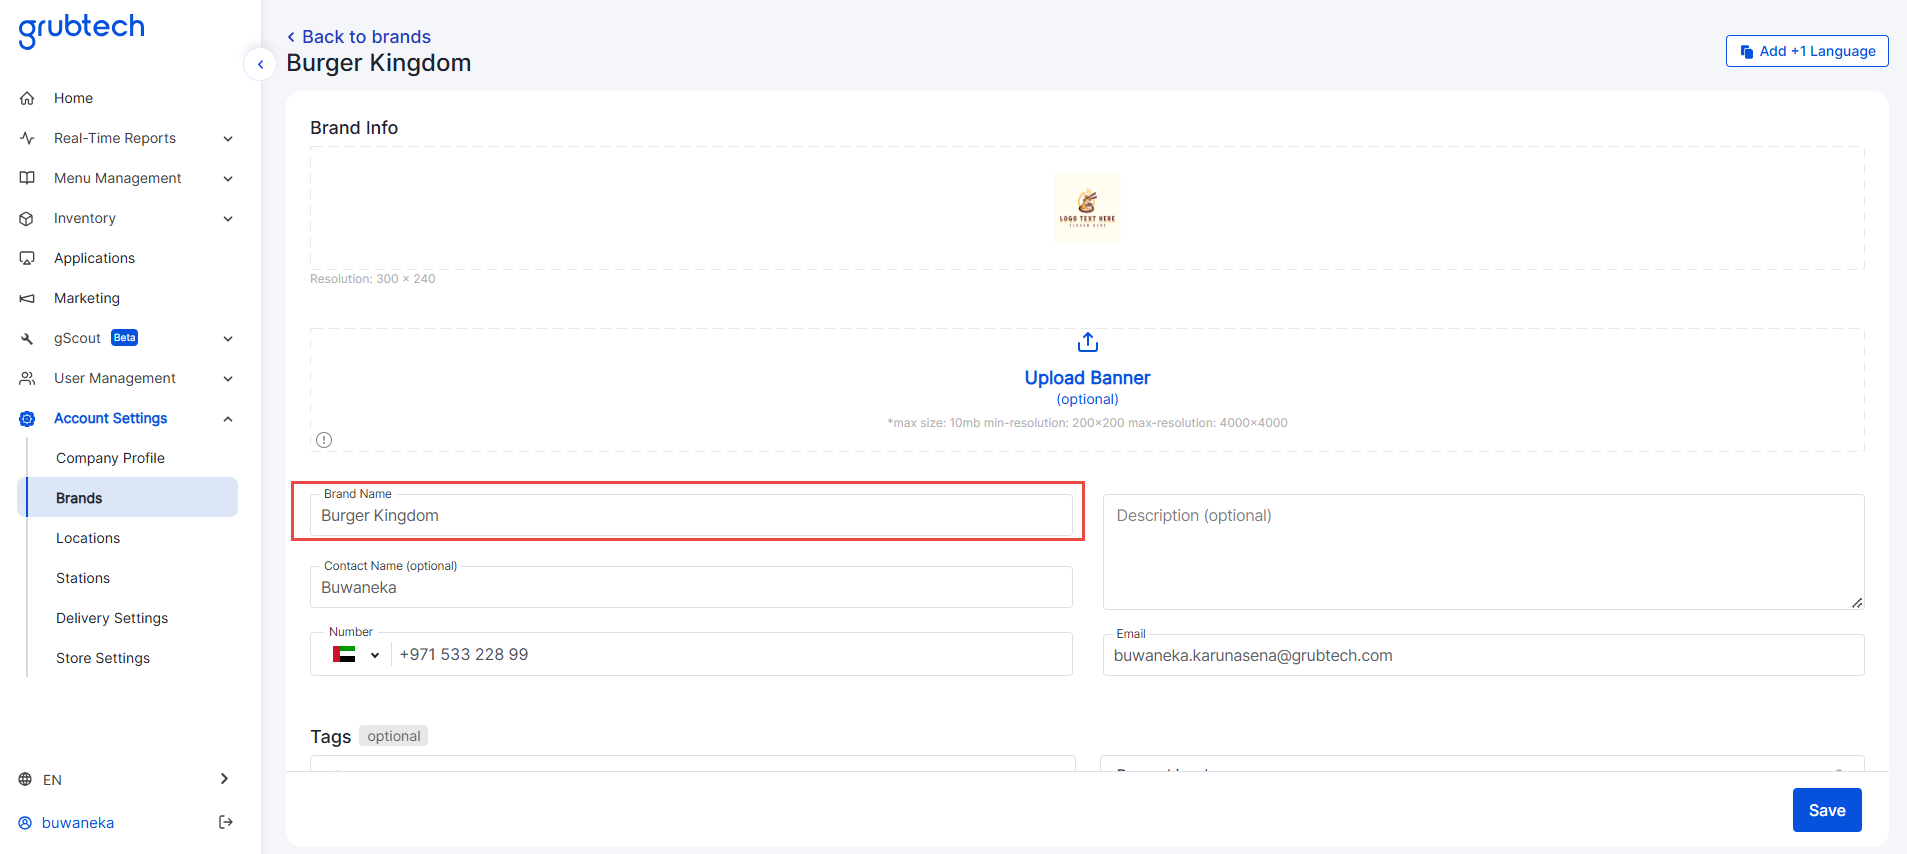Click the UAE flag icon
Viewport: 1907px width, 854px height.
pyautogui.click(x=344, y=654)
